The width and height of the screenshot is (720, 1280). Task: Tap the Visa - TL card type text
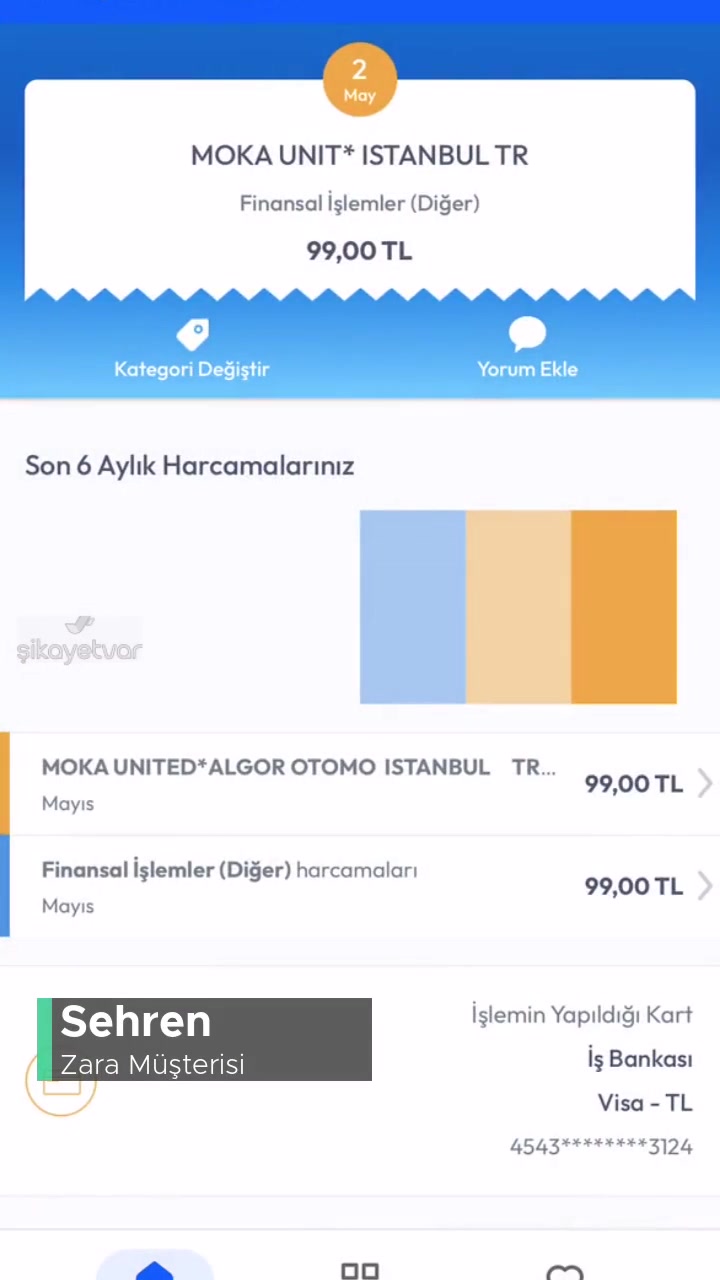point(644,1102)
